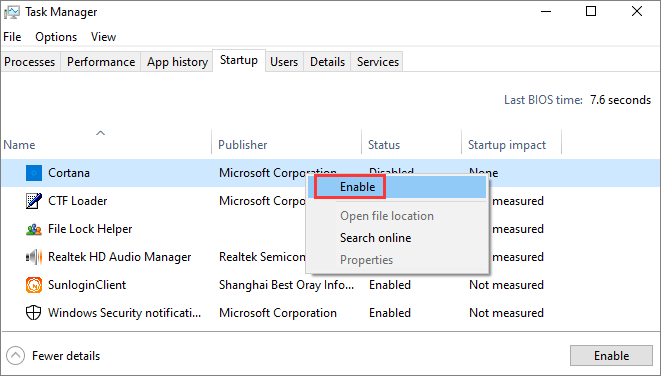Click the Enable button at bottom right

[x=611, y=356]
